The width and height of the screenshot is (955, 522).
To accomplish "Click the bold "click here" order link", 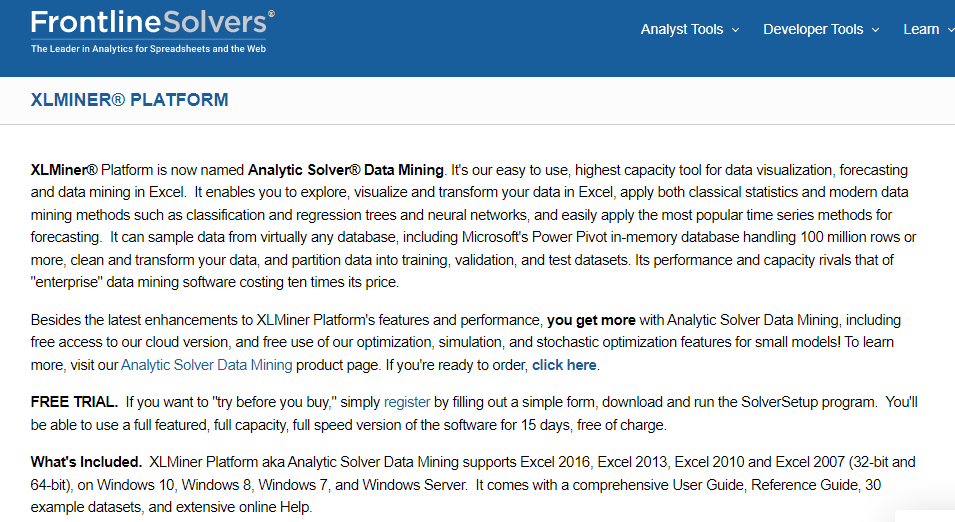I will [564, 365].
